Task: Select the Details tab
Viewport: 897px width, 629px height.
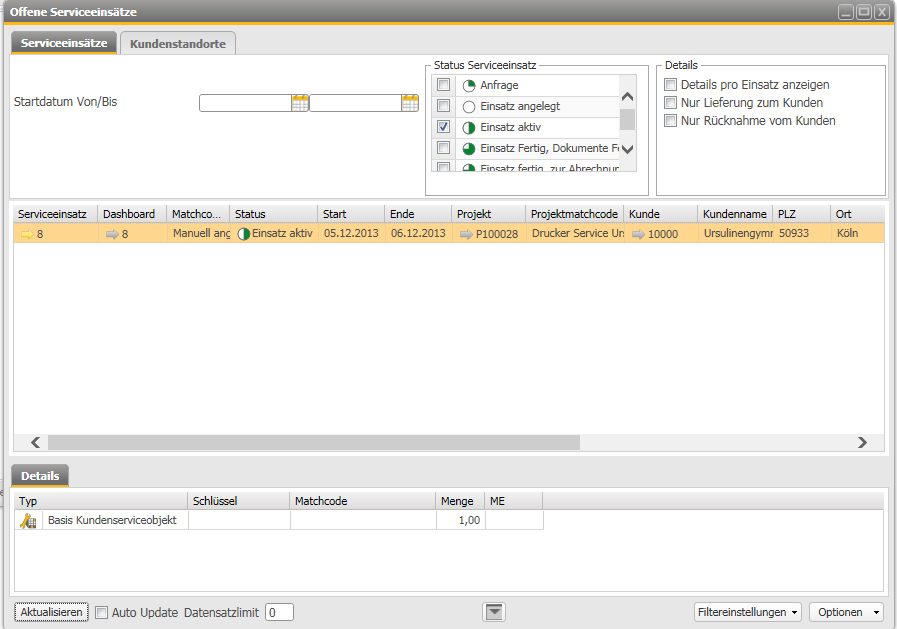Action: [39, 475]
